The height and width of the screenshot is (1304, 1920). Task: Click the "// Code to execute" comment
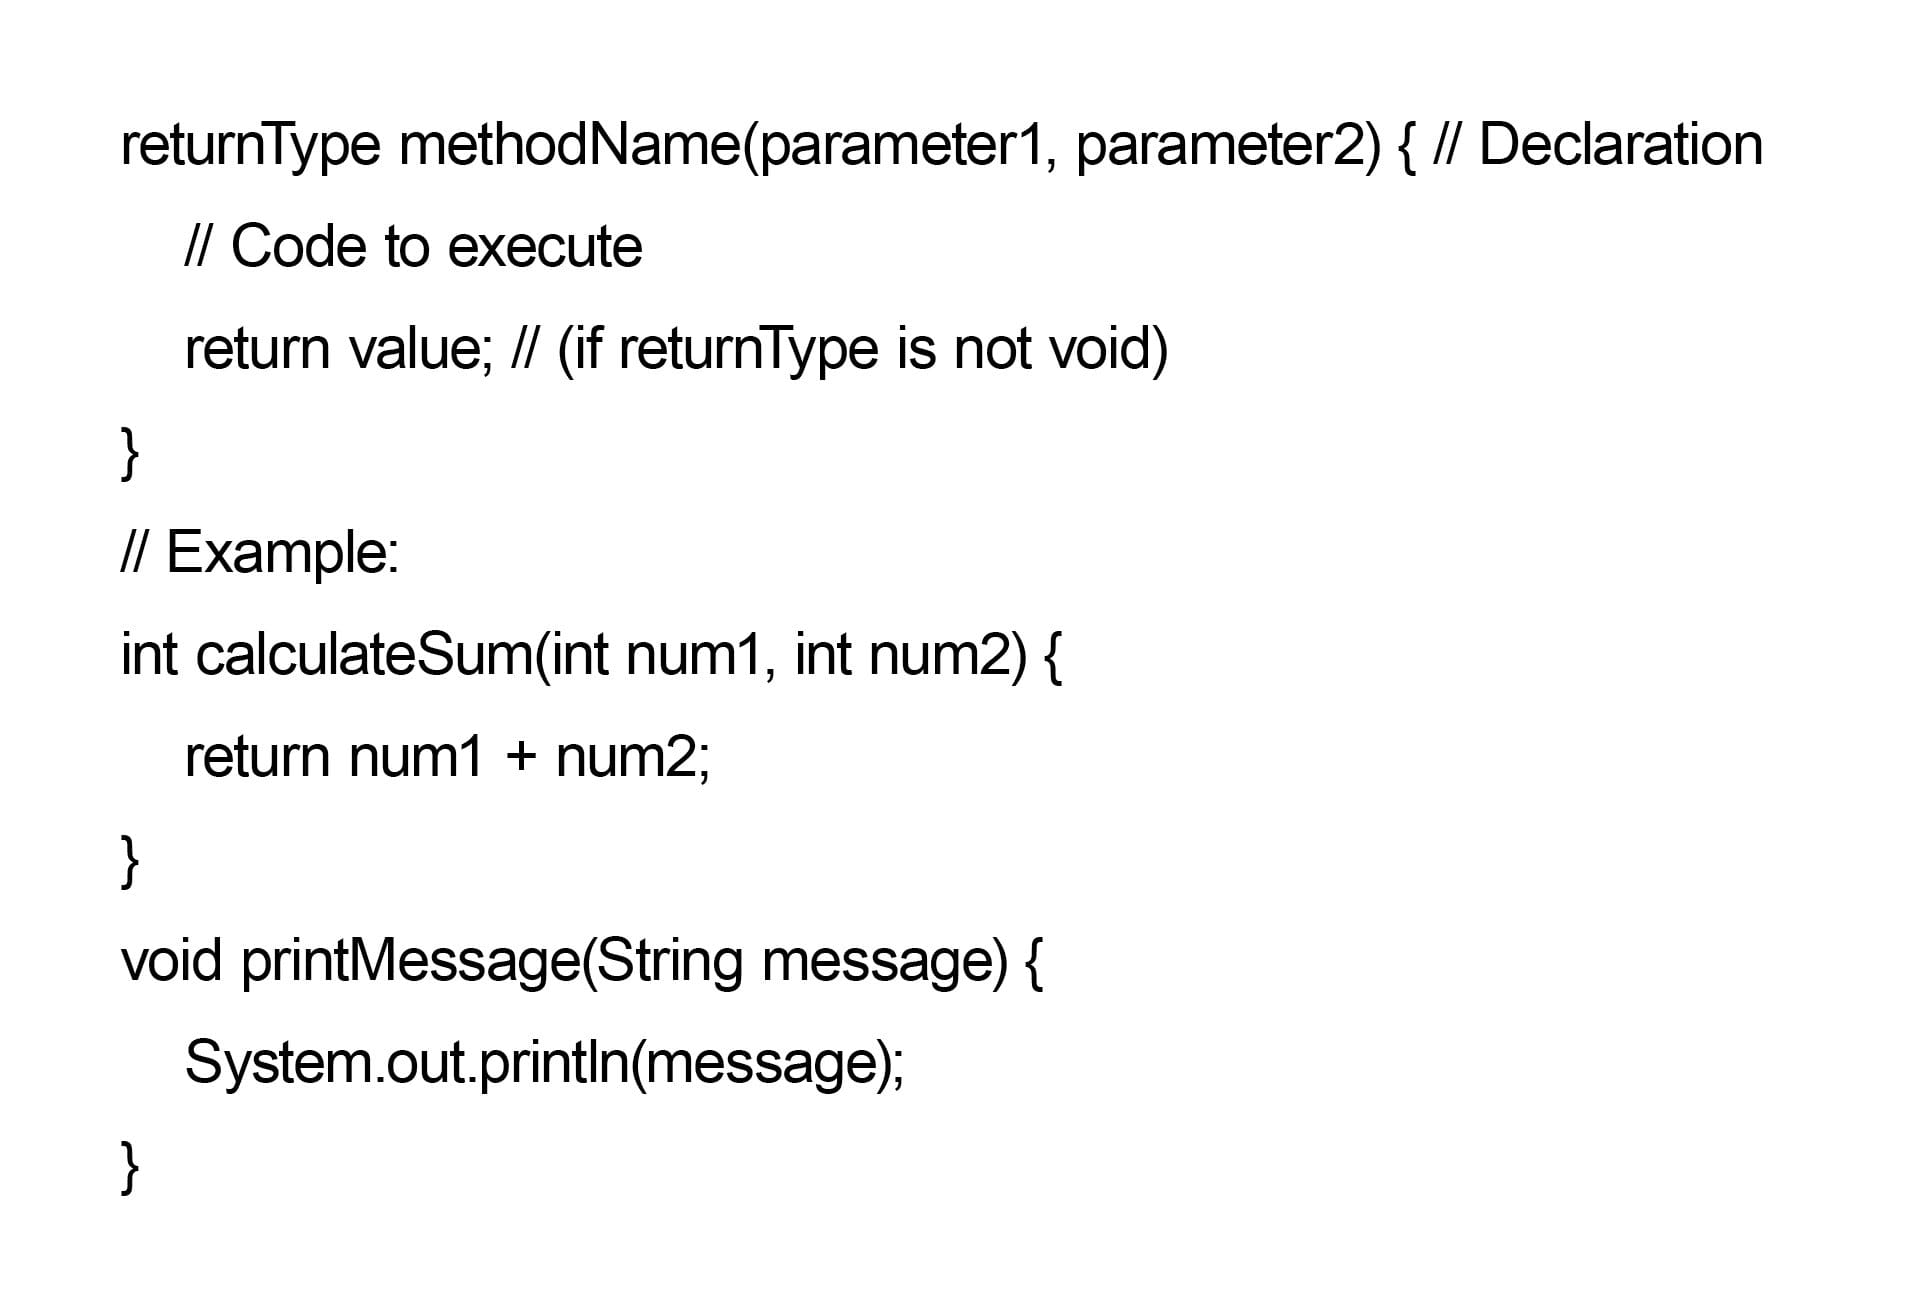point(413,247)
